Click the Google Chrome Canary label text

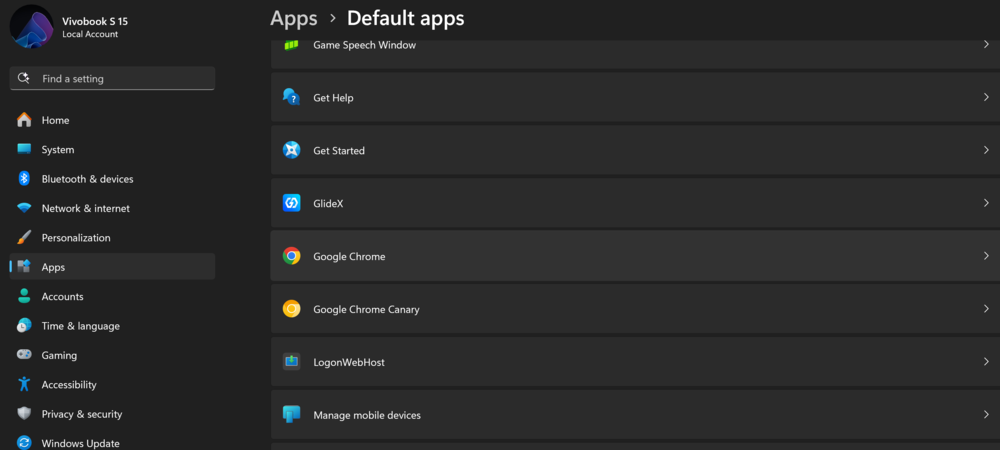pos(366,309)
